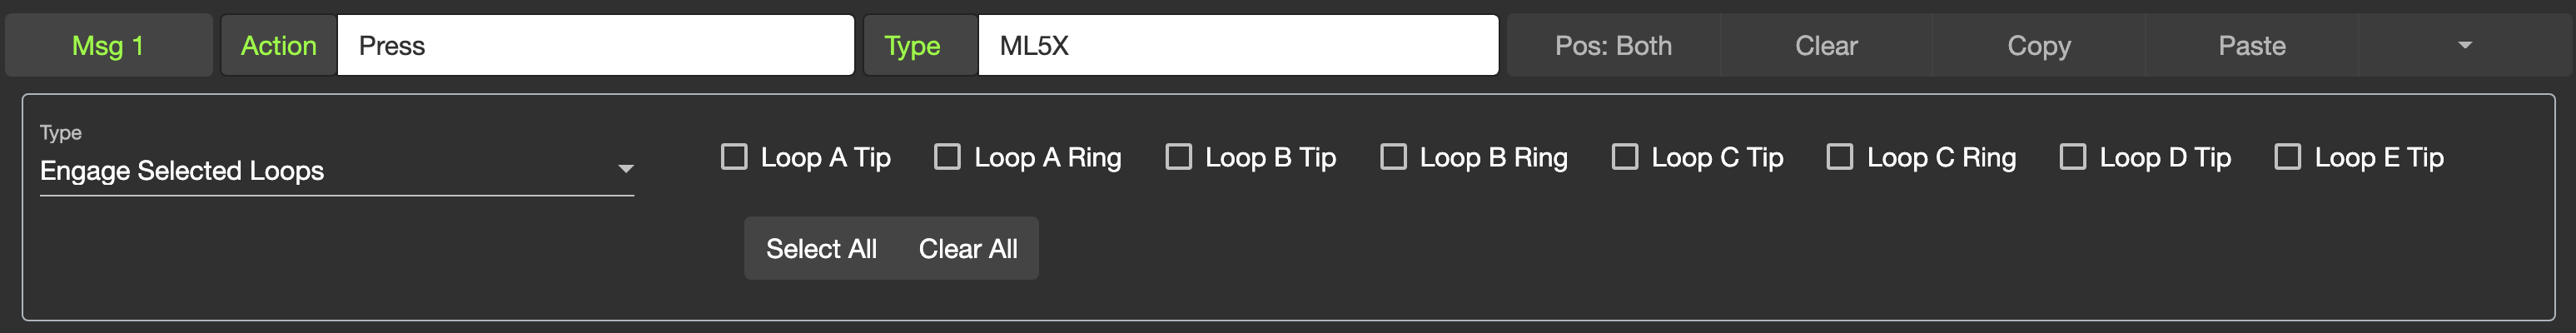The height and width of the screenshot is (333, 2576).
Task: Check the Loop B Ring box
Action: point(1393,157)
